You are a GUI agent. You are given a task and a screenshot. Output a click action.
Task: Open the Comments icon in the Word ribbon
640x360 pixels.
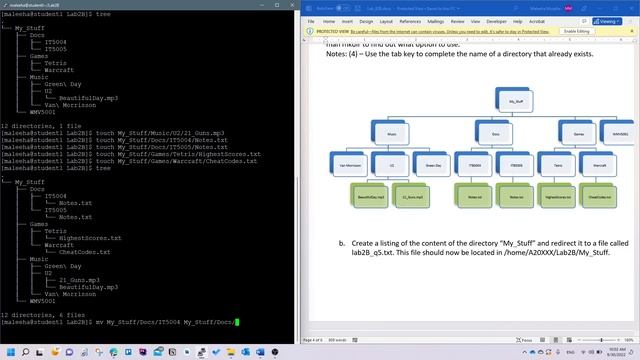(584, 21)
